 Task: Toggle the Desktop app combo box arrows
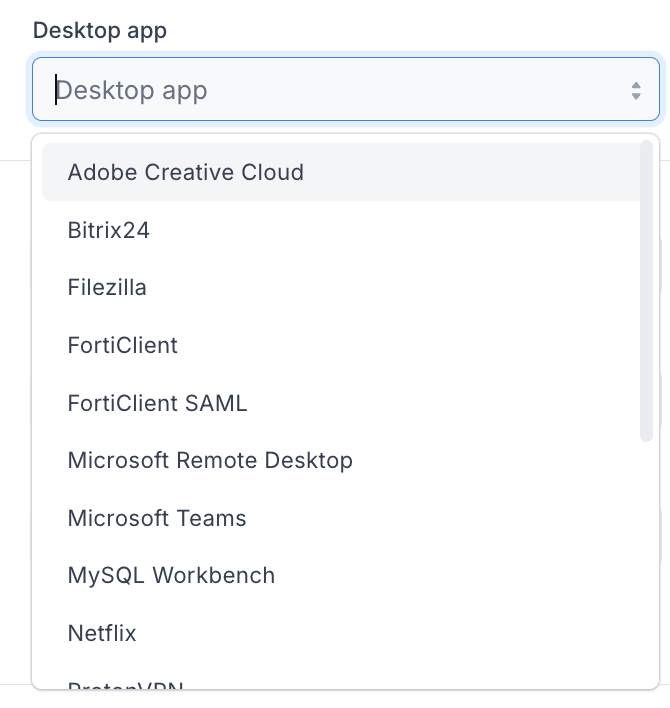pos(636,91)
